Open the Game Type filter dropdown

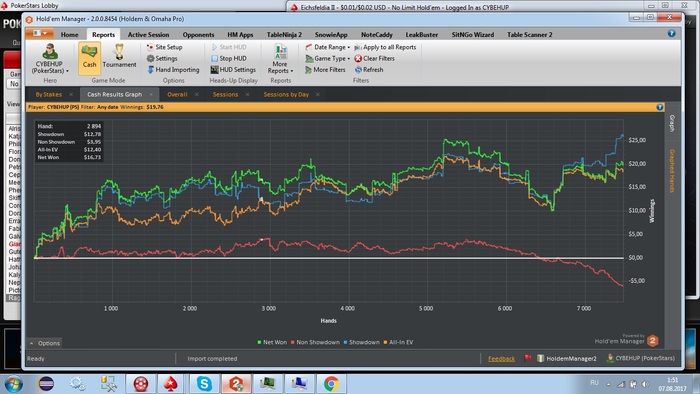pyautogui.click(x=327, y=58)
